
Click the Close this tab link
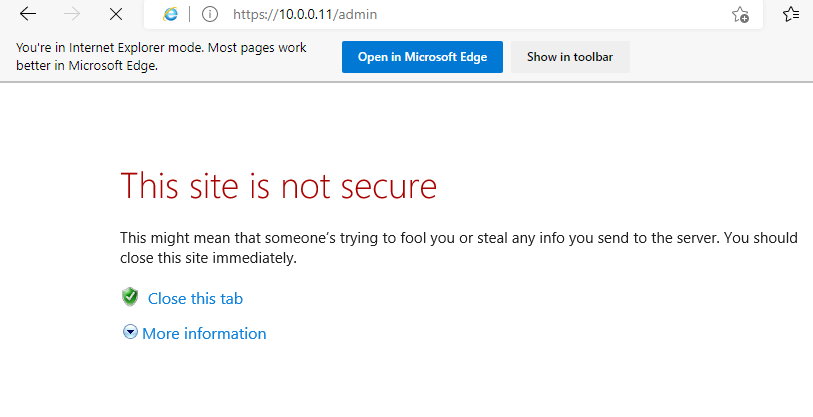coord(195,298)
